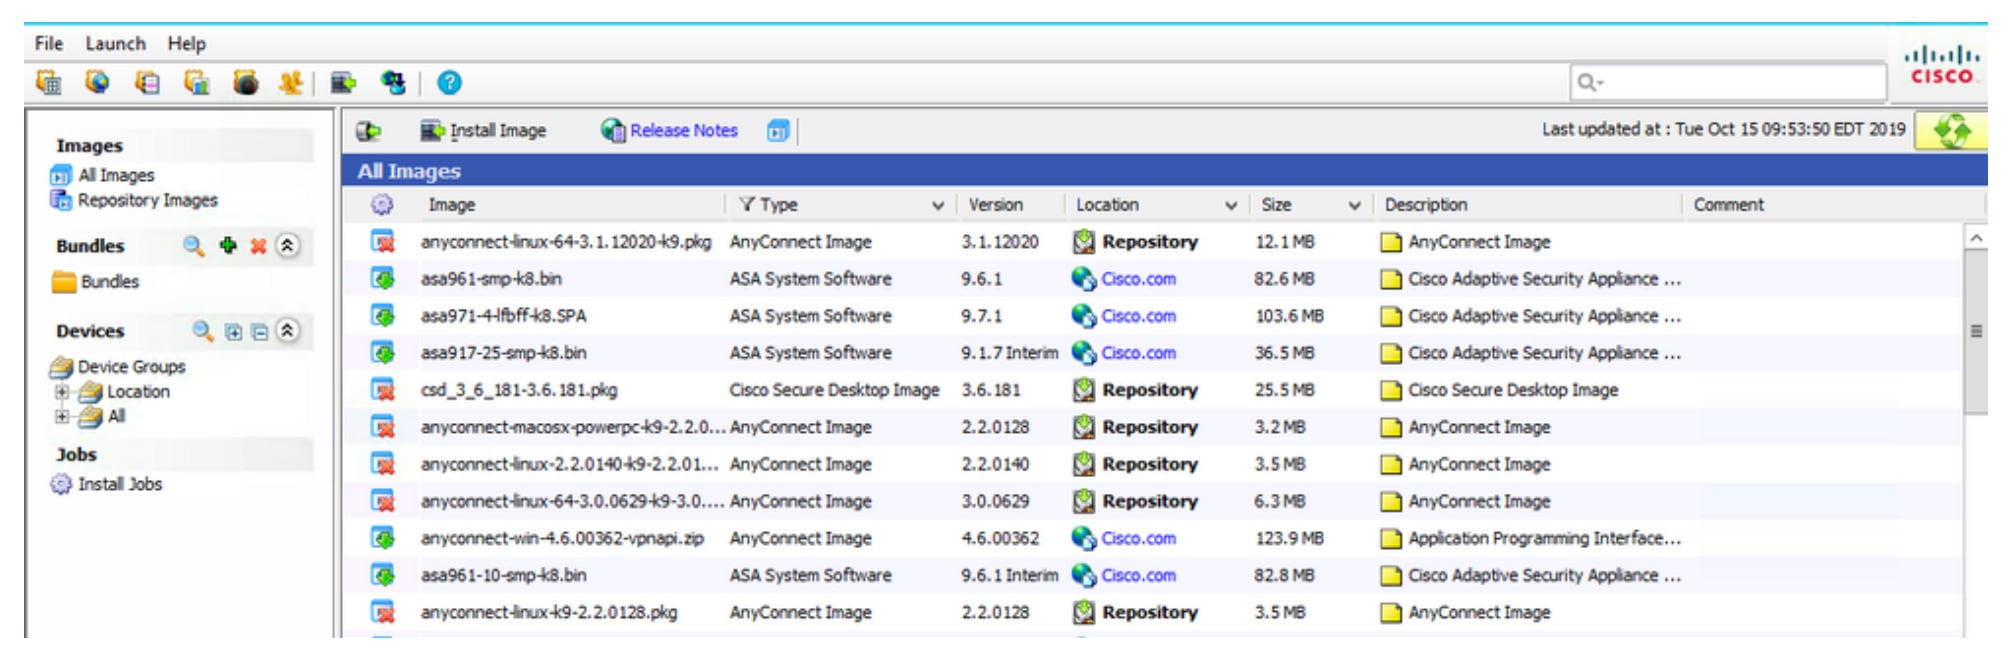Screen dimensions: 2010x670
Task: Open Cisco.com link for anyconnect-win-4.6.00362-vpnapi.zip
Action: (1138, 538)
